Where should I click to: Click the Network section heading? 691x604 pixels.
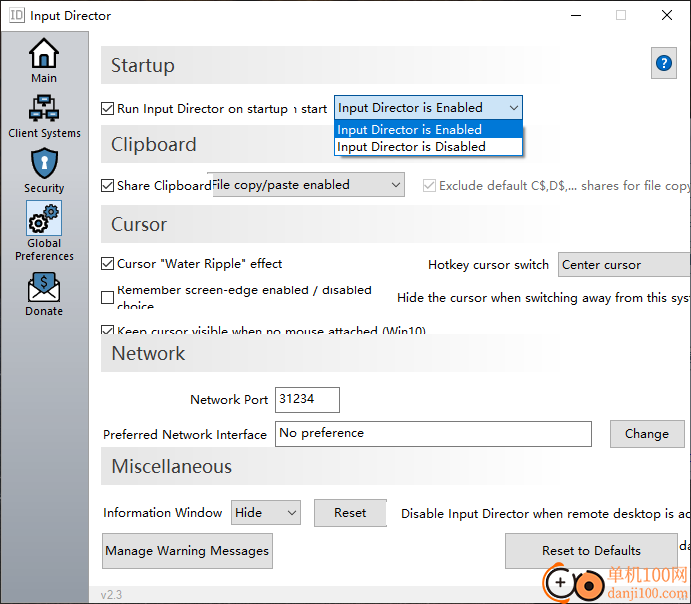148,353
